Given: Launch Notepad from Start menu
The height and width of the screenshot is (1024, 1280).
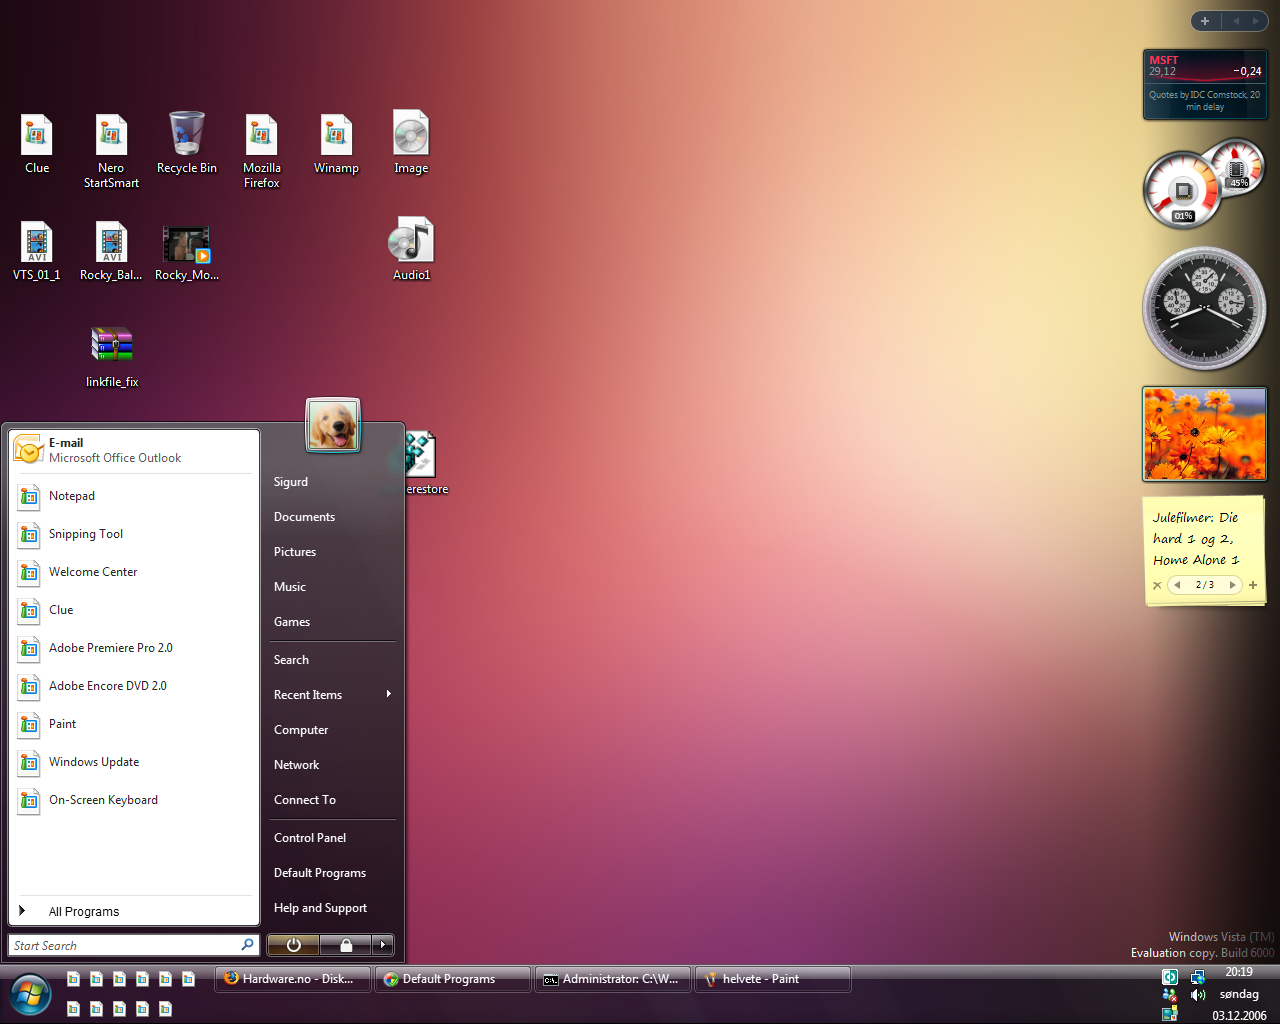Looking at the screenshot, I should tap(132, 496).
